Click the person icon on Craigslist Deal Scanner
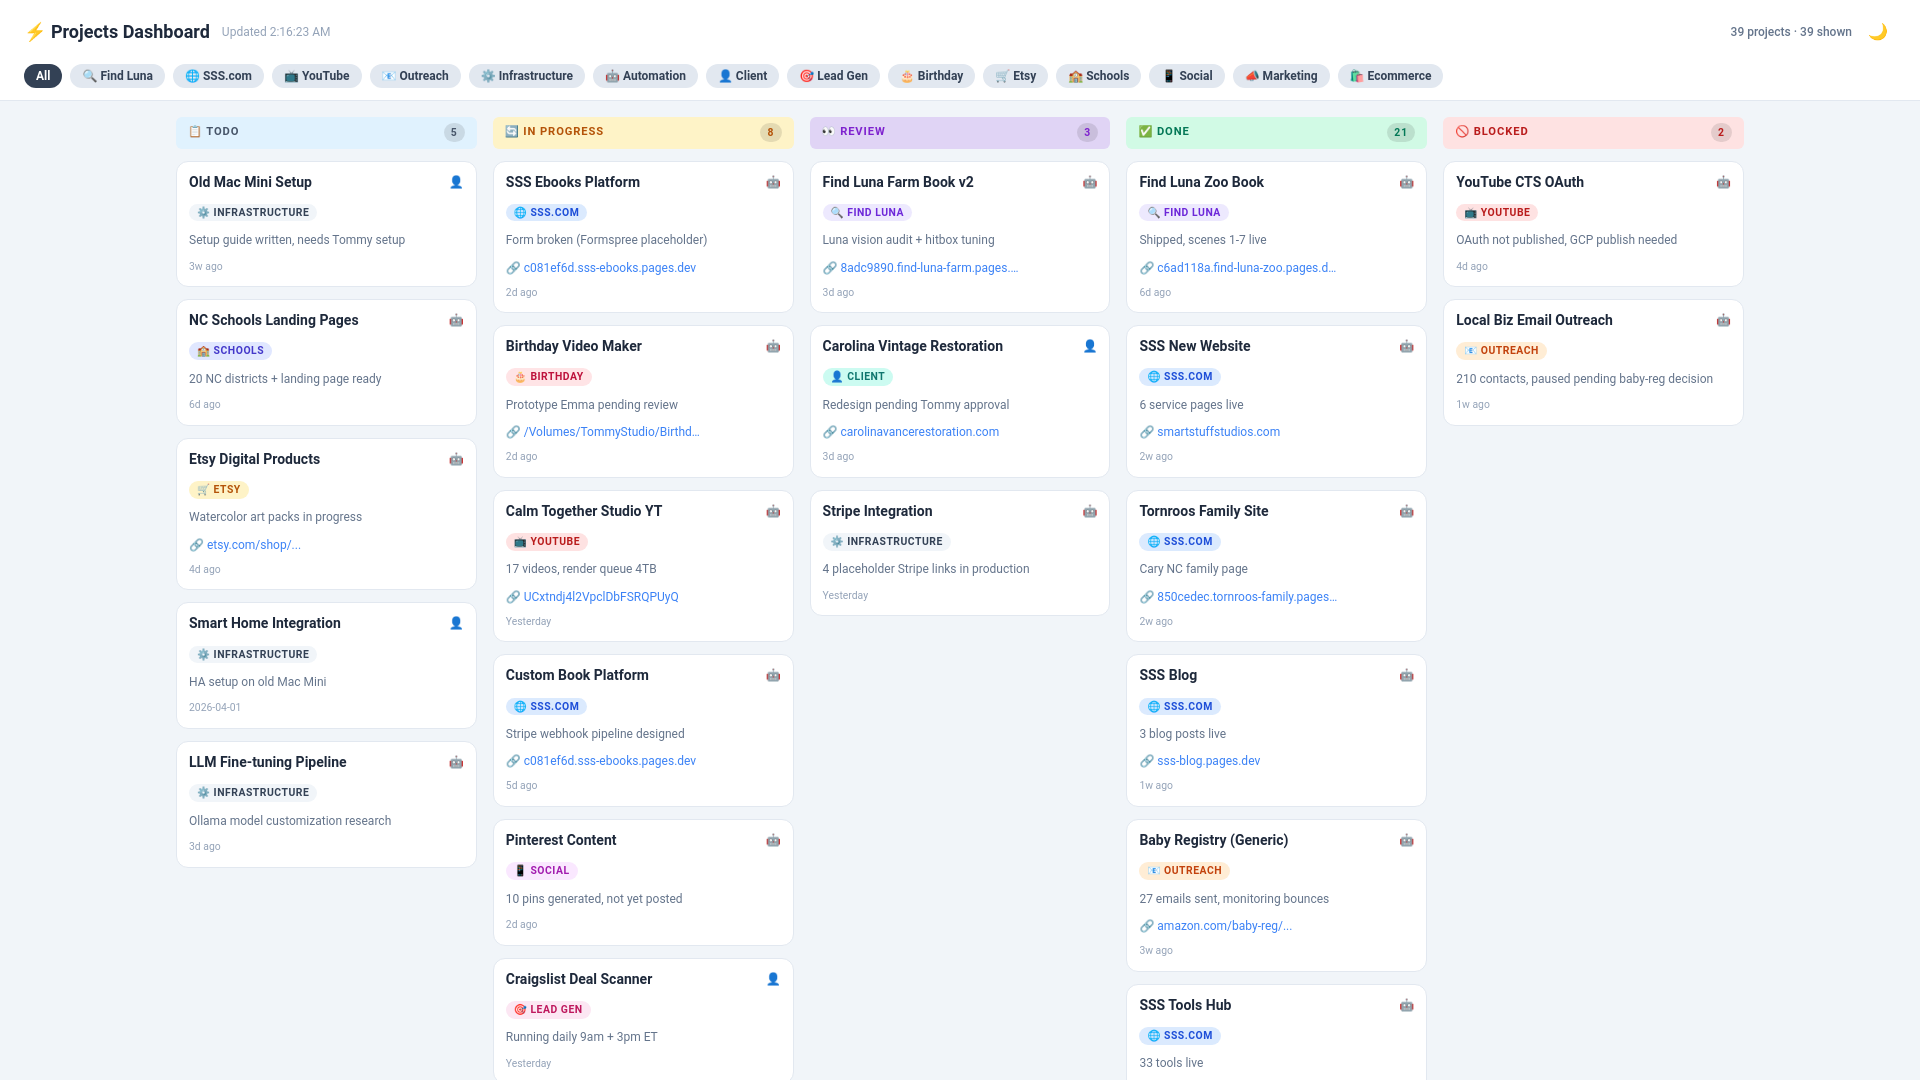The width and height of the screenshot is (1920, 1080). pyautogui.click(x=773, y=979)
